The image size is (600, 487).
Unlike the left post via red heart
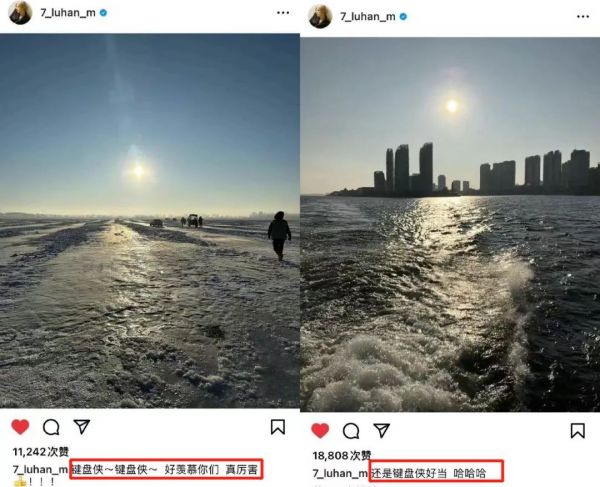(20, 427)
